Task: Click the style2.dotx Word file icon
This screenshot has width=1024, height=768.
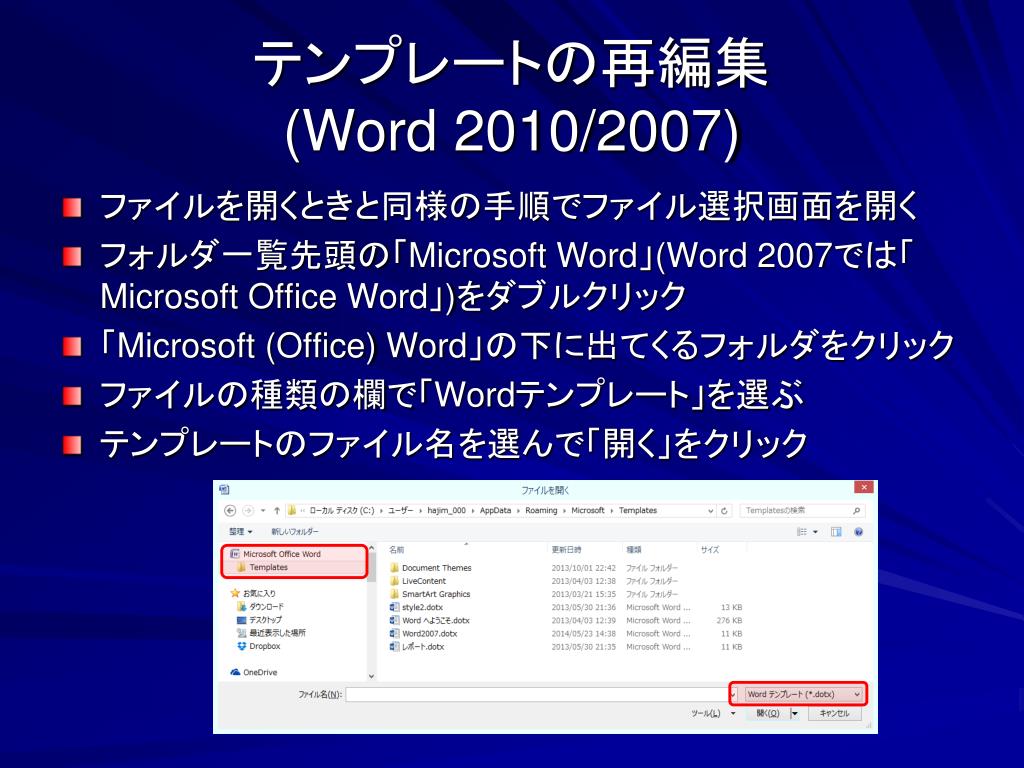Action: [x=394, y=607]
